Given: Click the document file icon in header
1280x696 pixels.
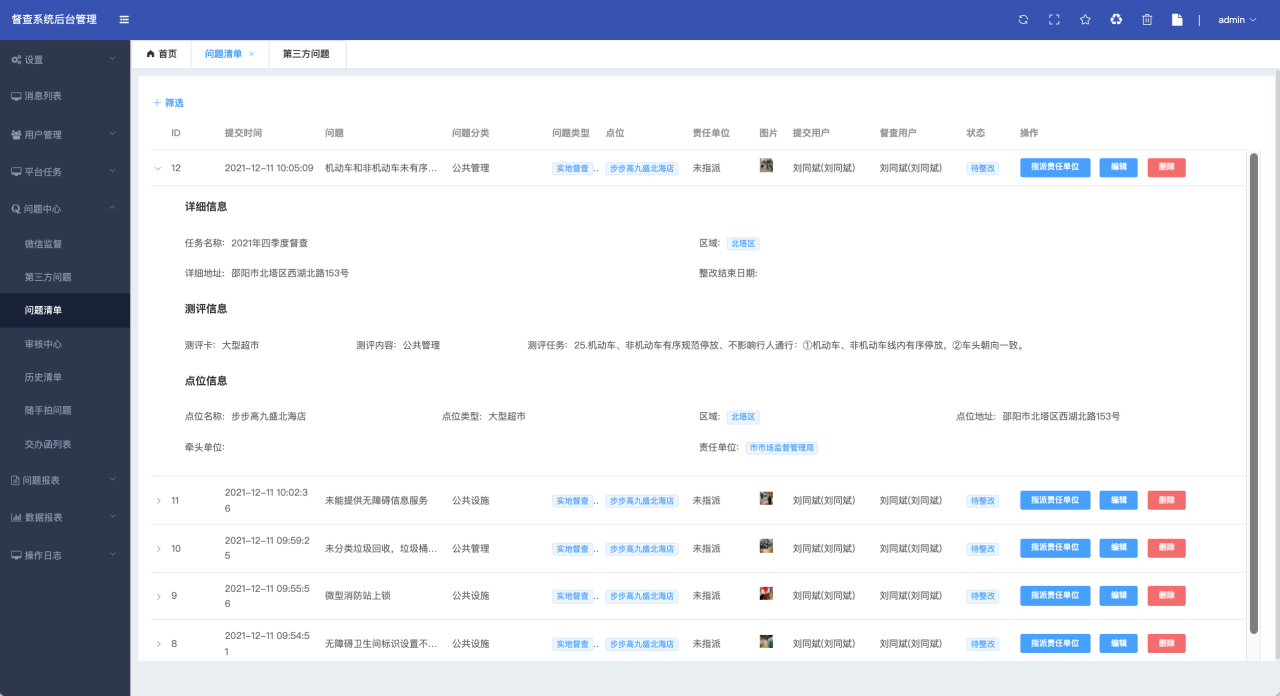Looking at the screenshot, I should (x=1178, y=20).
